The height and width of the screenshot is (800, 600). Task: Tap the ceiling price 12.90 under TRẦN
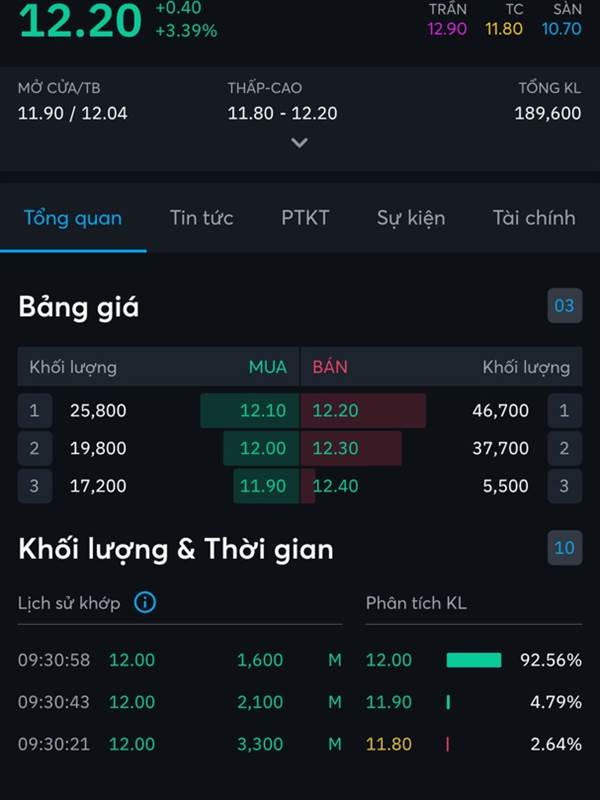point(447,29)
